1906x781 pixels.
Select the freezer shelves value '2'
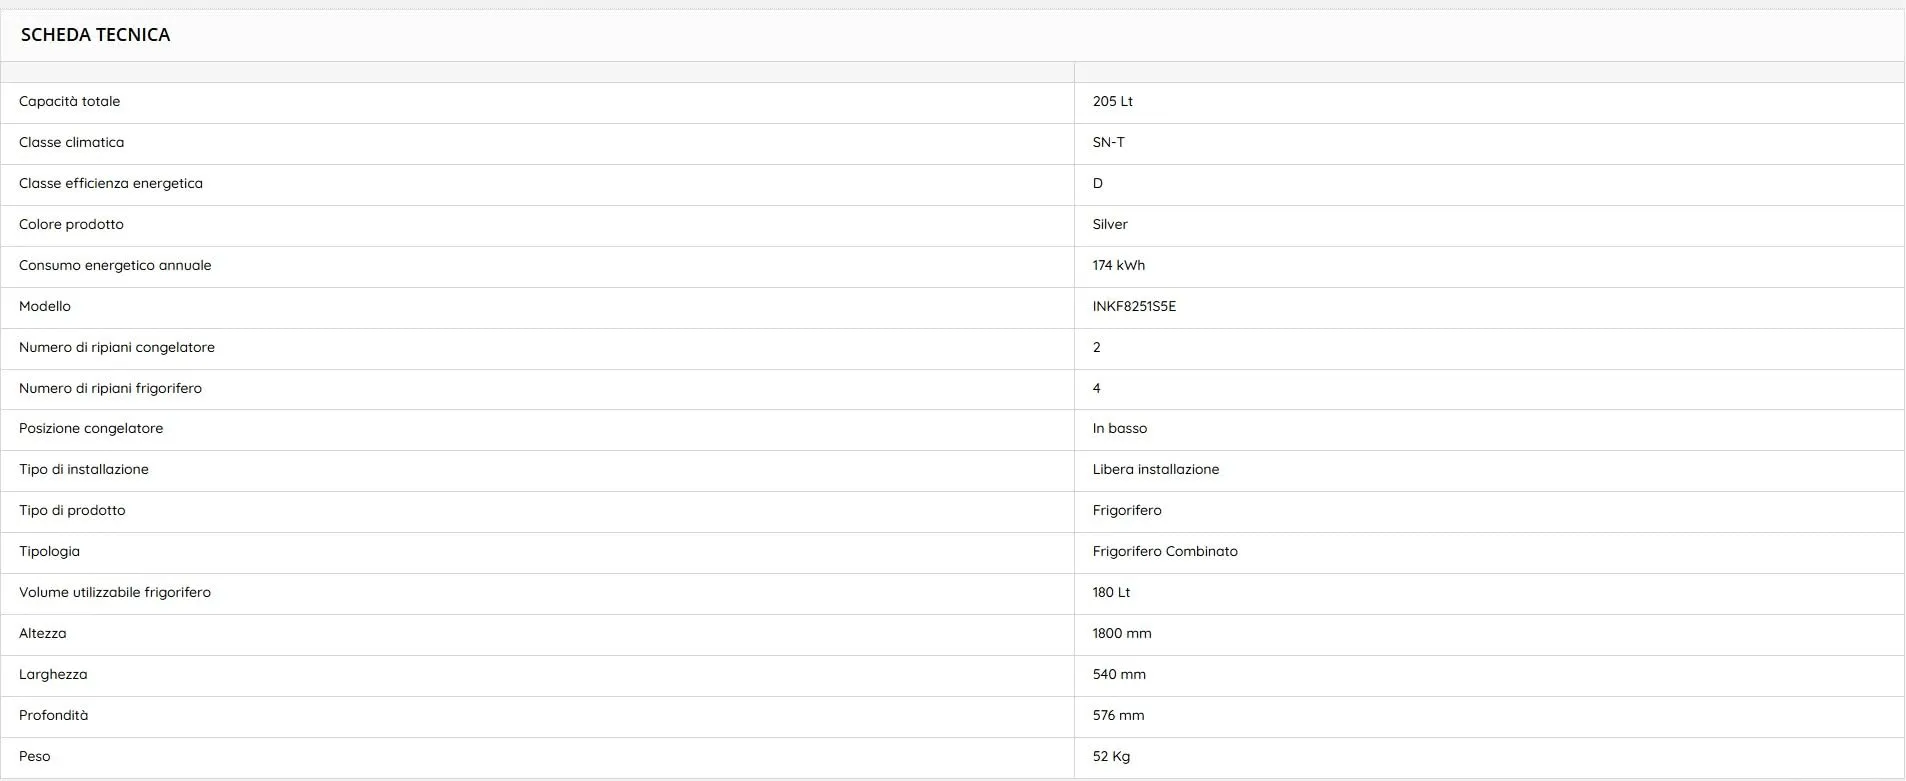(1096, 347)
